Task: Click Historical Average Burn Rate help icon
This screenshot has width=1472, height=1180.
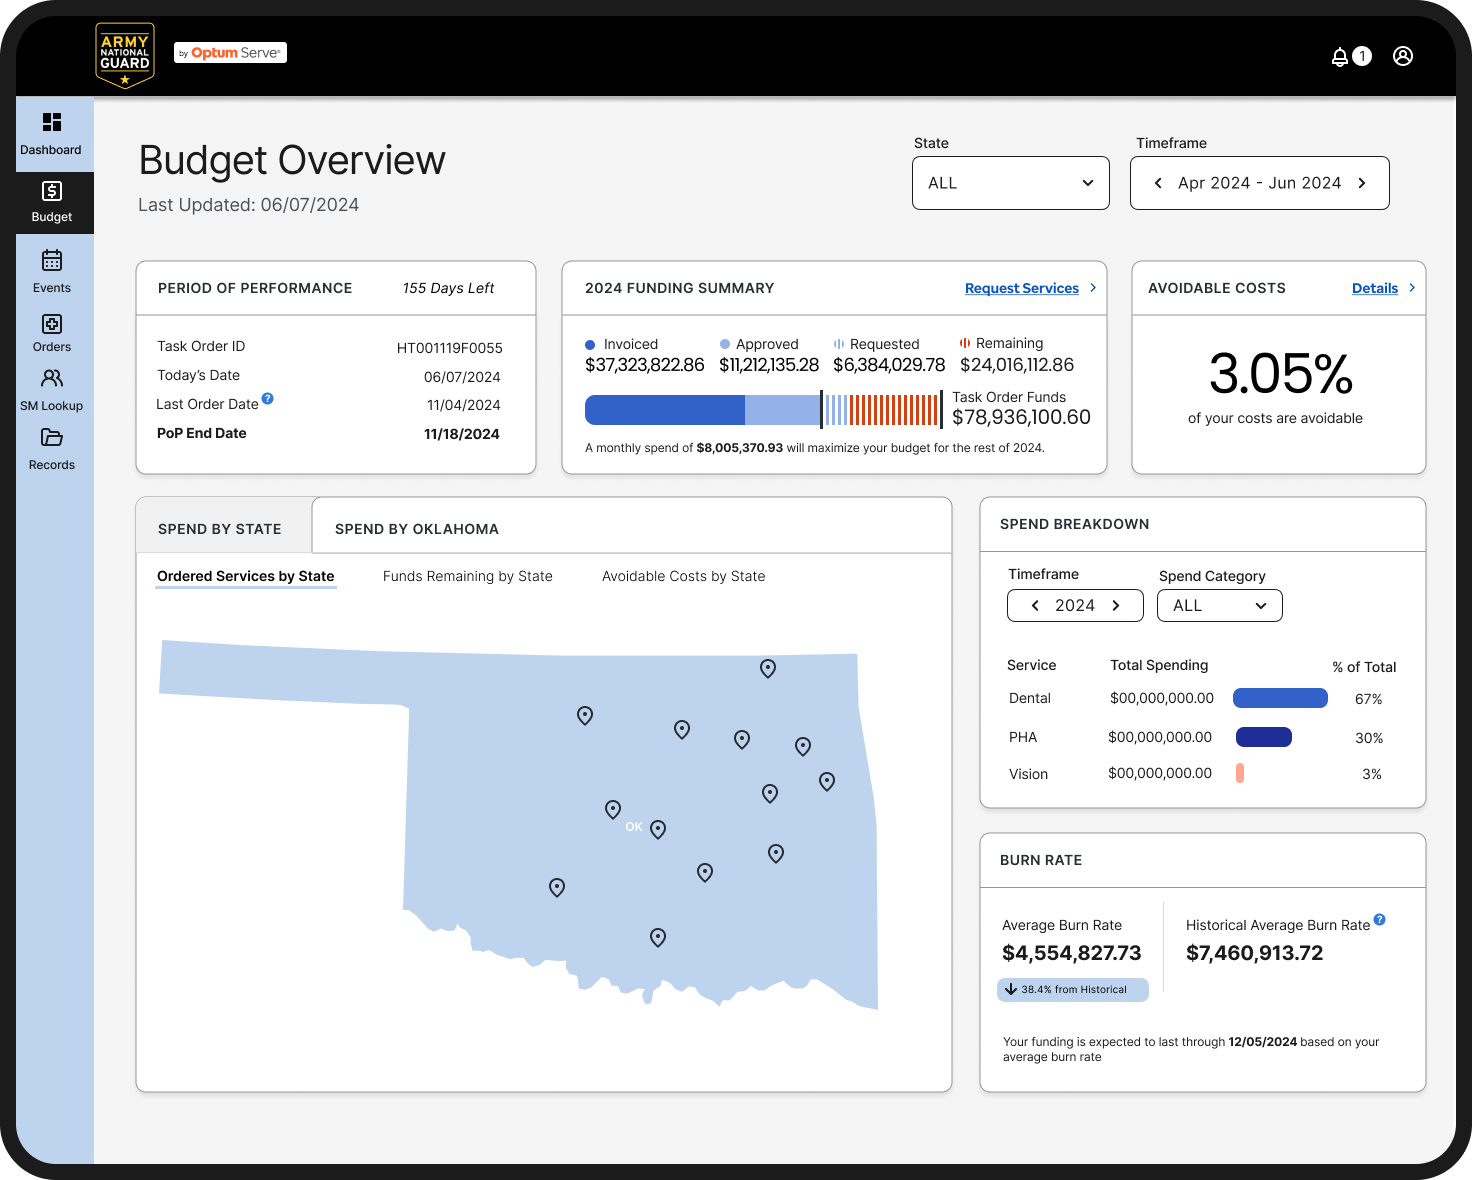Action: tap(1380, 919)
